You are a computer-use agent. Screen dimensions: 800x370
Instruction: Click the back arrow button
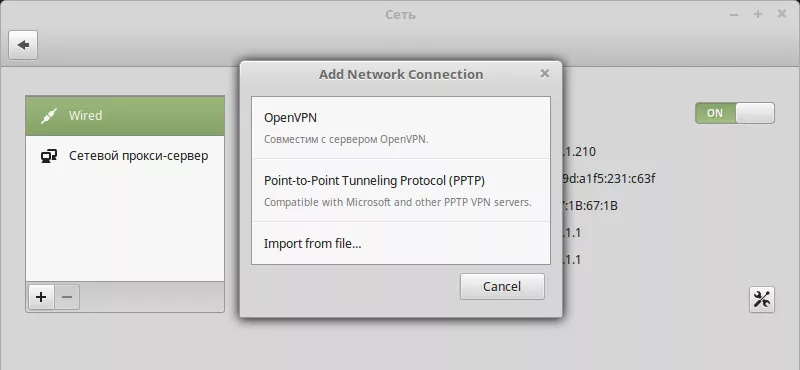pos(23,45)
